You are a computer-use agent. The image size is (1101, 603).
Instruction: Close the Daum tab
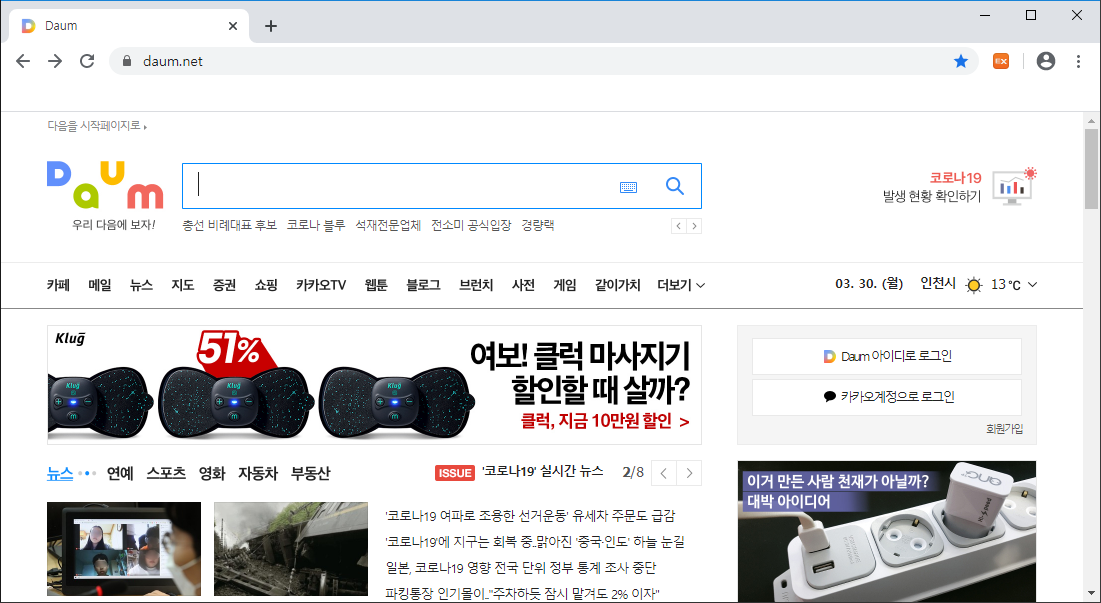tap(233, 26)
